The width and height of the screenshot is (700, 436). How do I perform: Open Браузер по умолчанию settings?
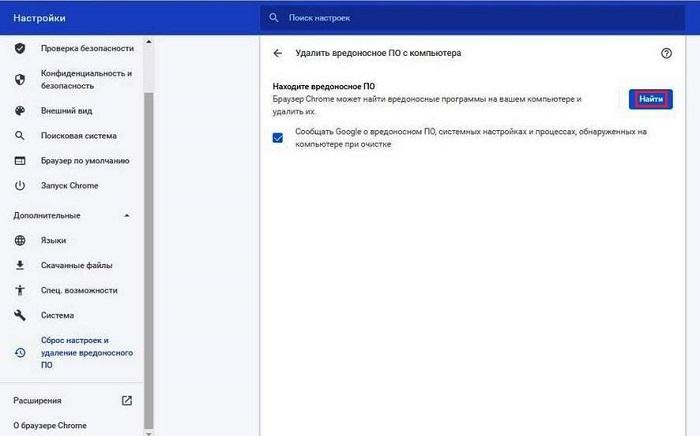(x=85, y=161)
